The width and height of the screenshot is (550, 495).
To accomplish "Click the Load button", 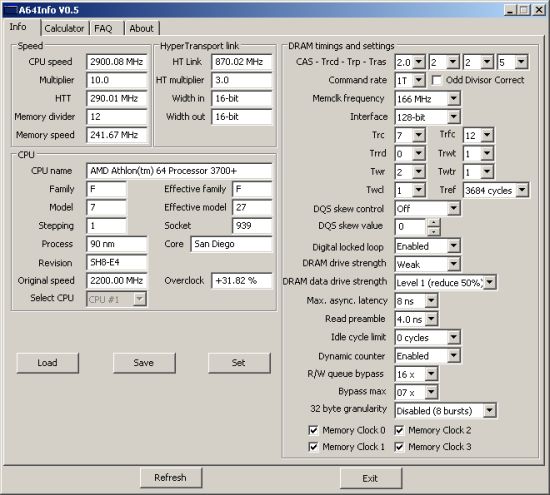I will coord(47,363).
